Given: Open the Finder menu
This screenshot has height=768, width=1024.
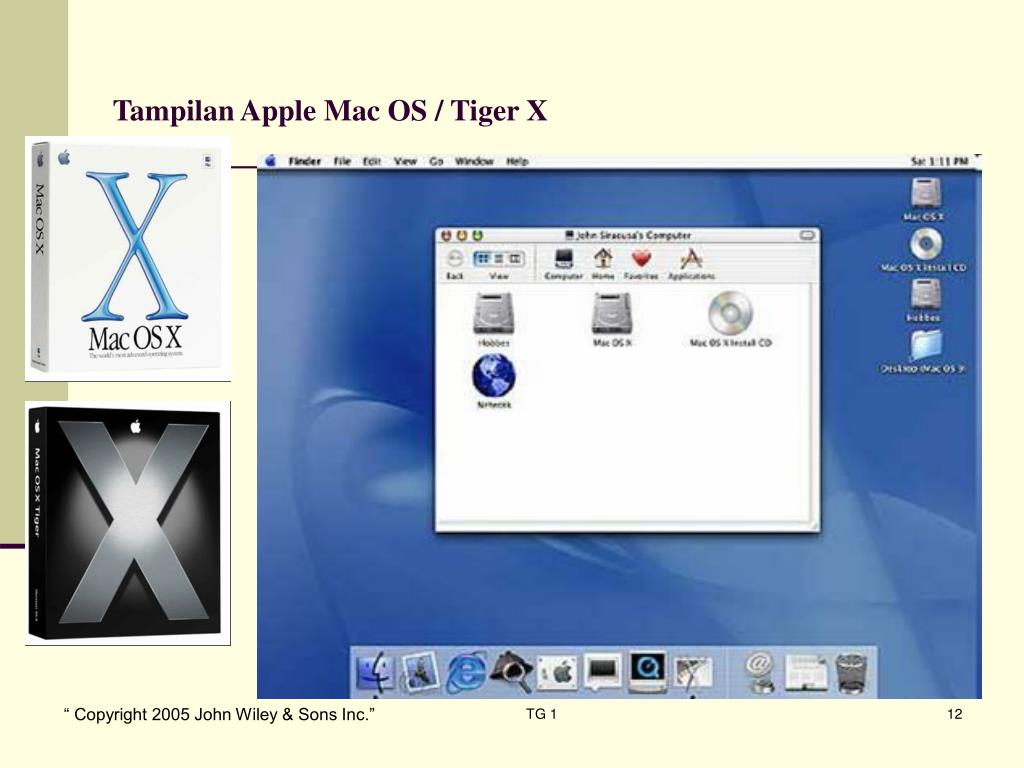Looking at the screenshot, I should (305, 161).
